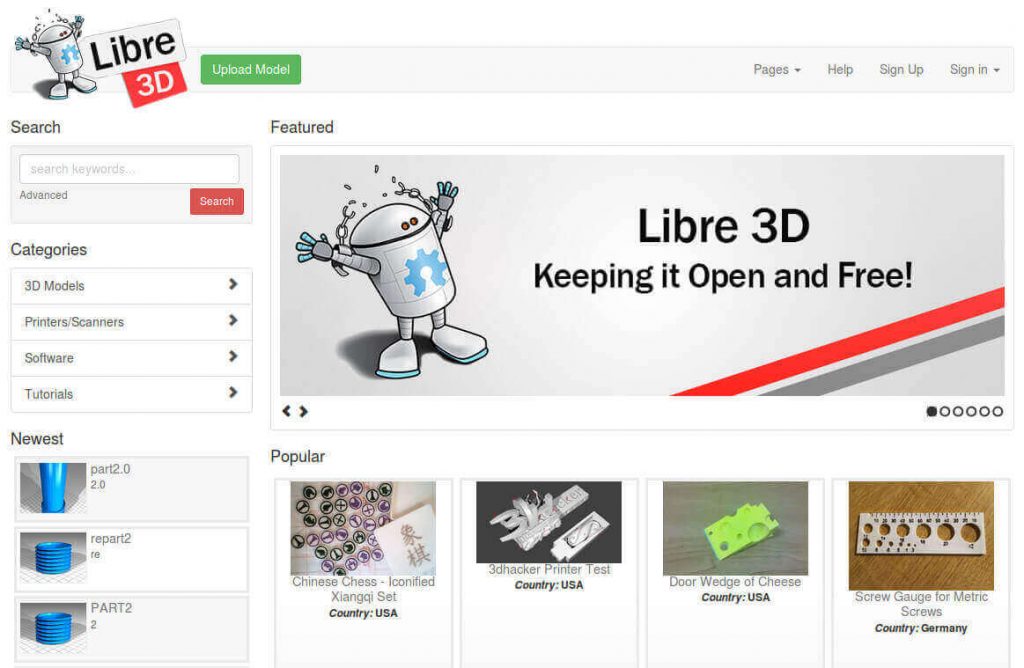Click the Libre 3D featured banner image
Screen dimensions: 1024x668
tap(642, 275)
